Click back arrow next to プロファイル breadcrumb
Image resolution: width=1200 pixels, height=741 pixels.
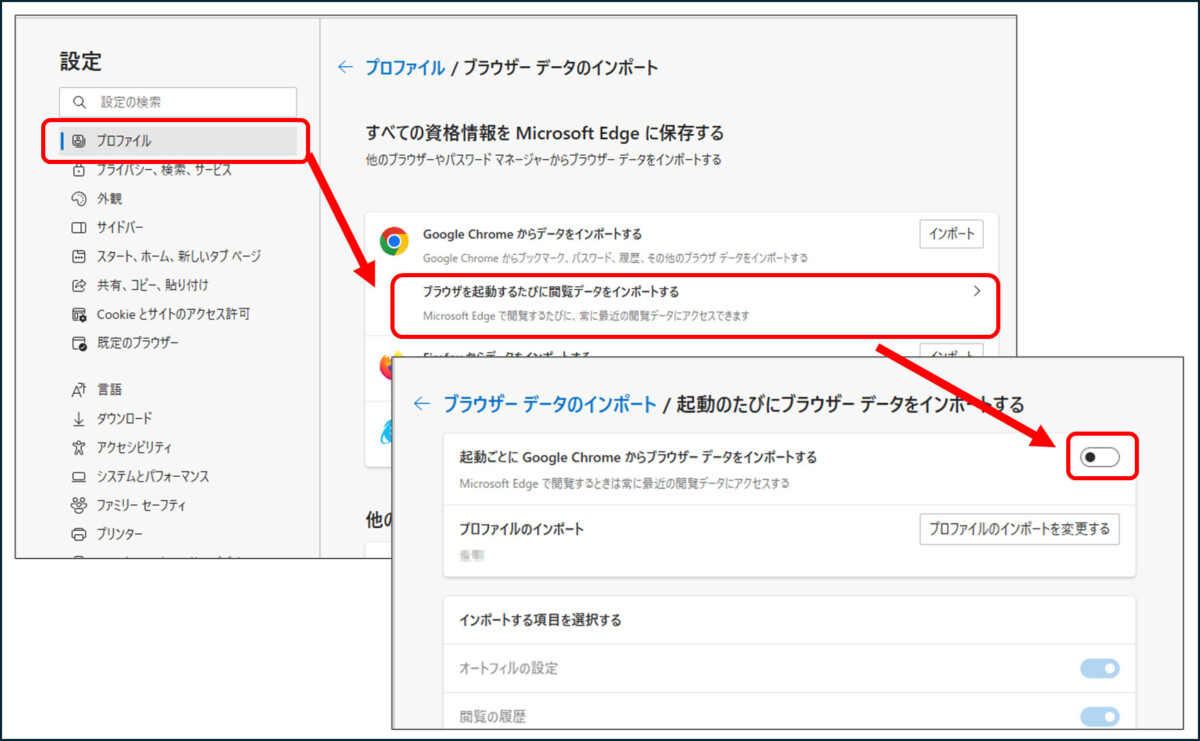pos(345,67)
